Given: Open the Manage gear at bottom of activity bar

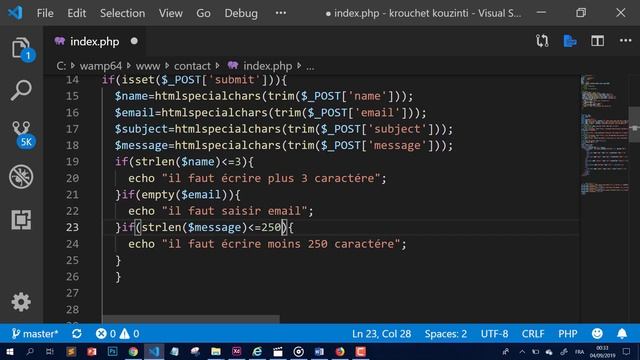Looking at the screenshot, I should (21, 302).
